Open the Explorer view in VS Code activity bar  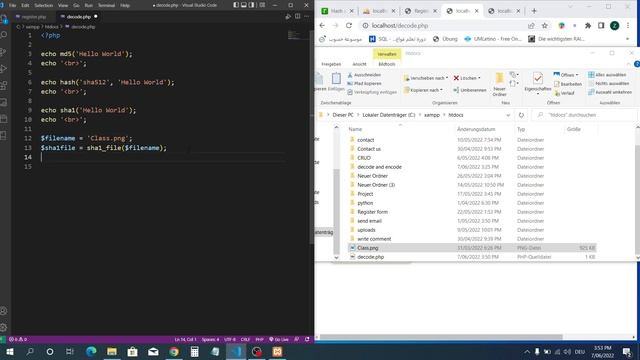[4, 19]
